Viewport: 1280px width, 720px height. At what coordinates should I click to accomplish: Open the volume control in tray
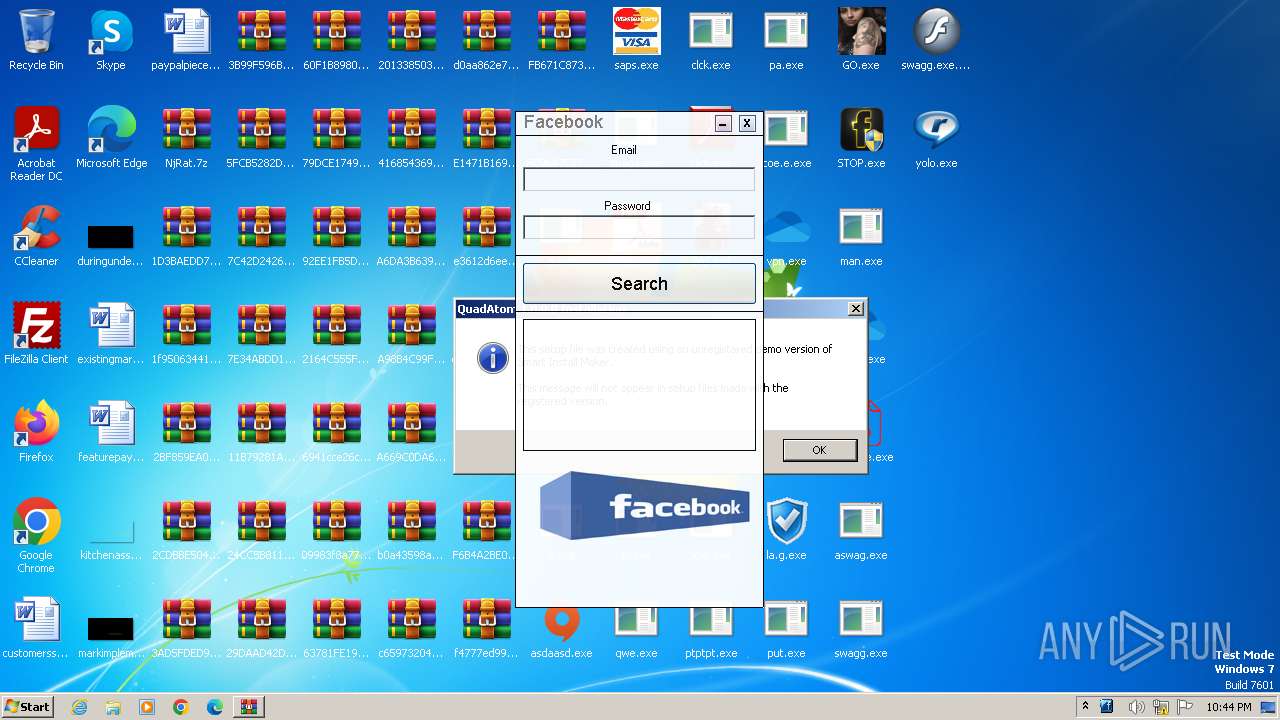(x=1136, y=707)
